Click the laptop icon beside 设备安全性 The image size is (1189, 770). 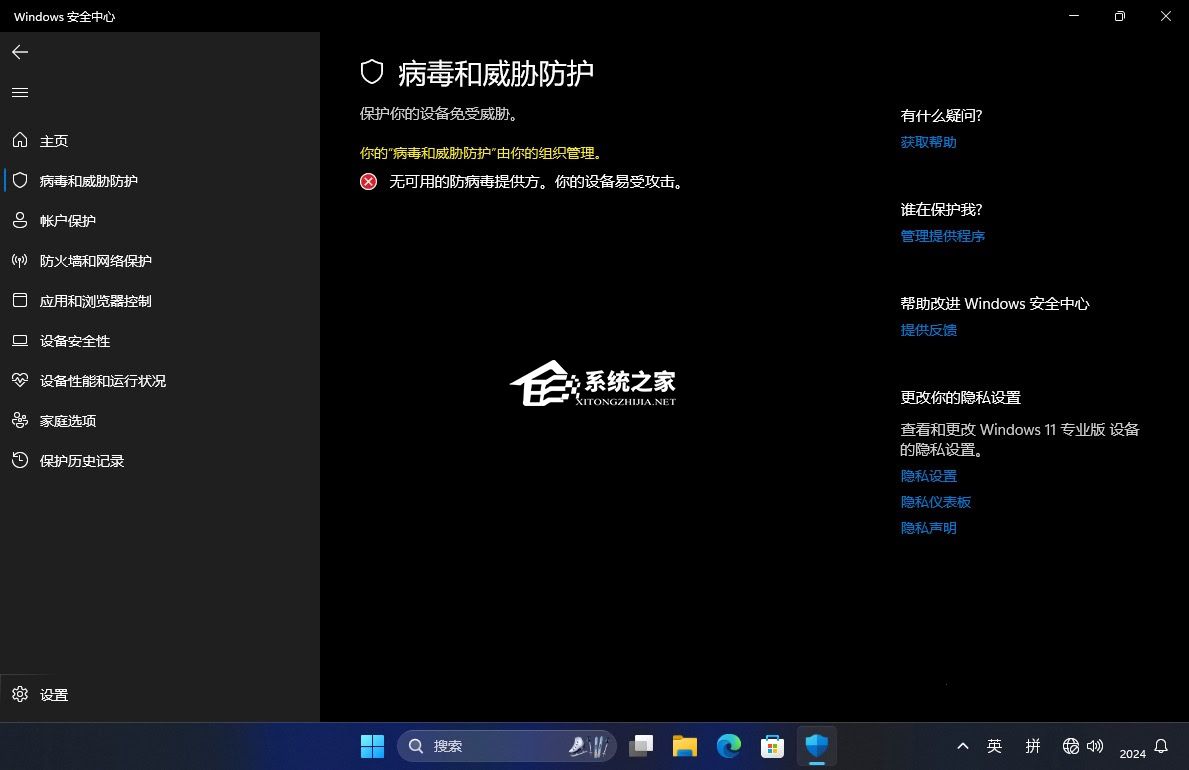coord(20,341)
